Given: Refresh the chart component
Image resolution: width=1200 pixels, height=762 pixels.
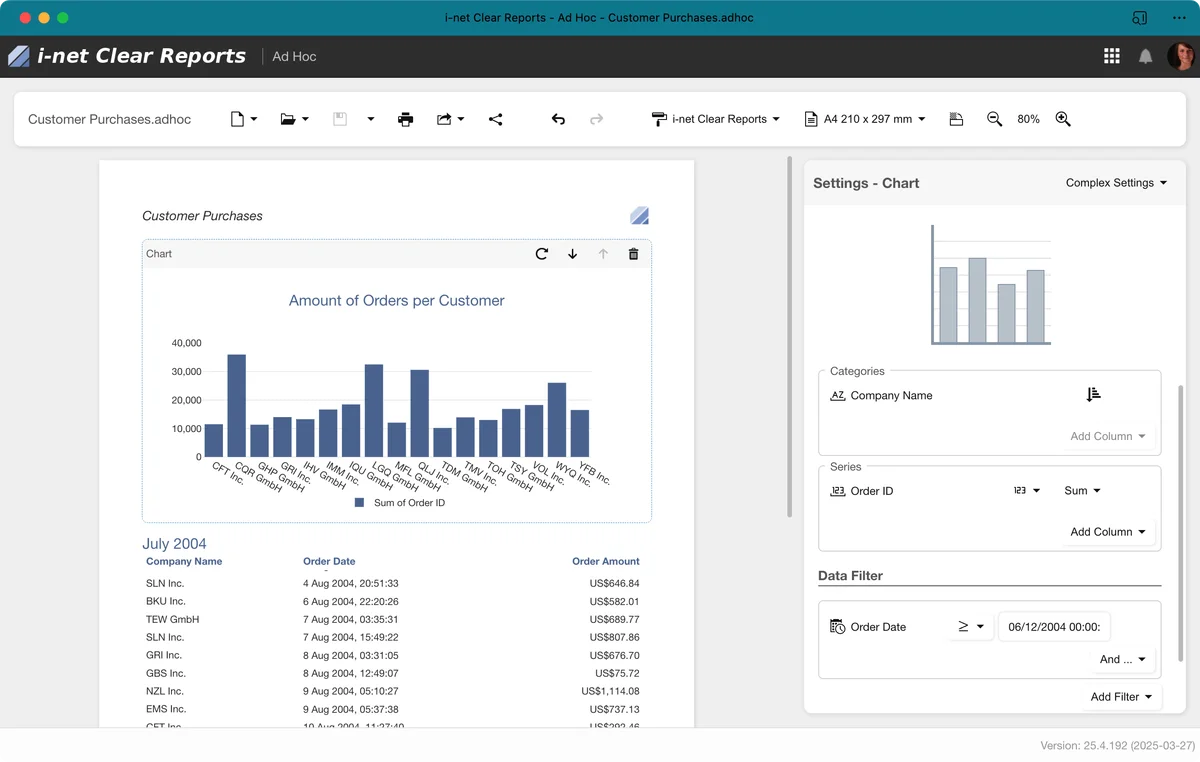Looking at the screenshot, I should point(541,254).
